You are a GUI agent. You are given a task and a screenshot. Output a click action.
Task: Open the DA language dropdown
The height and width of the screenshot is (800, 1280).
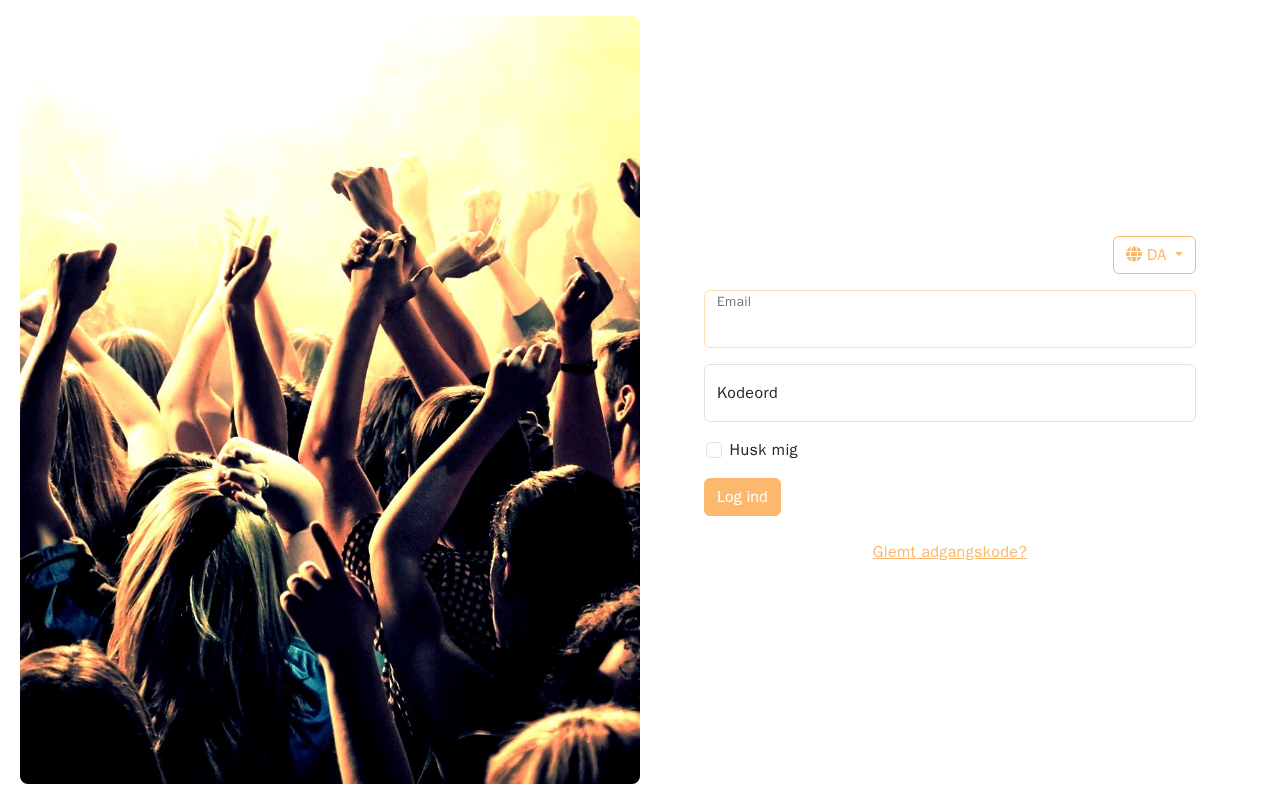1154,255
